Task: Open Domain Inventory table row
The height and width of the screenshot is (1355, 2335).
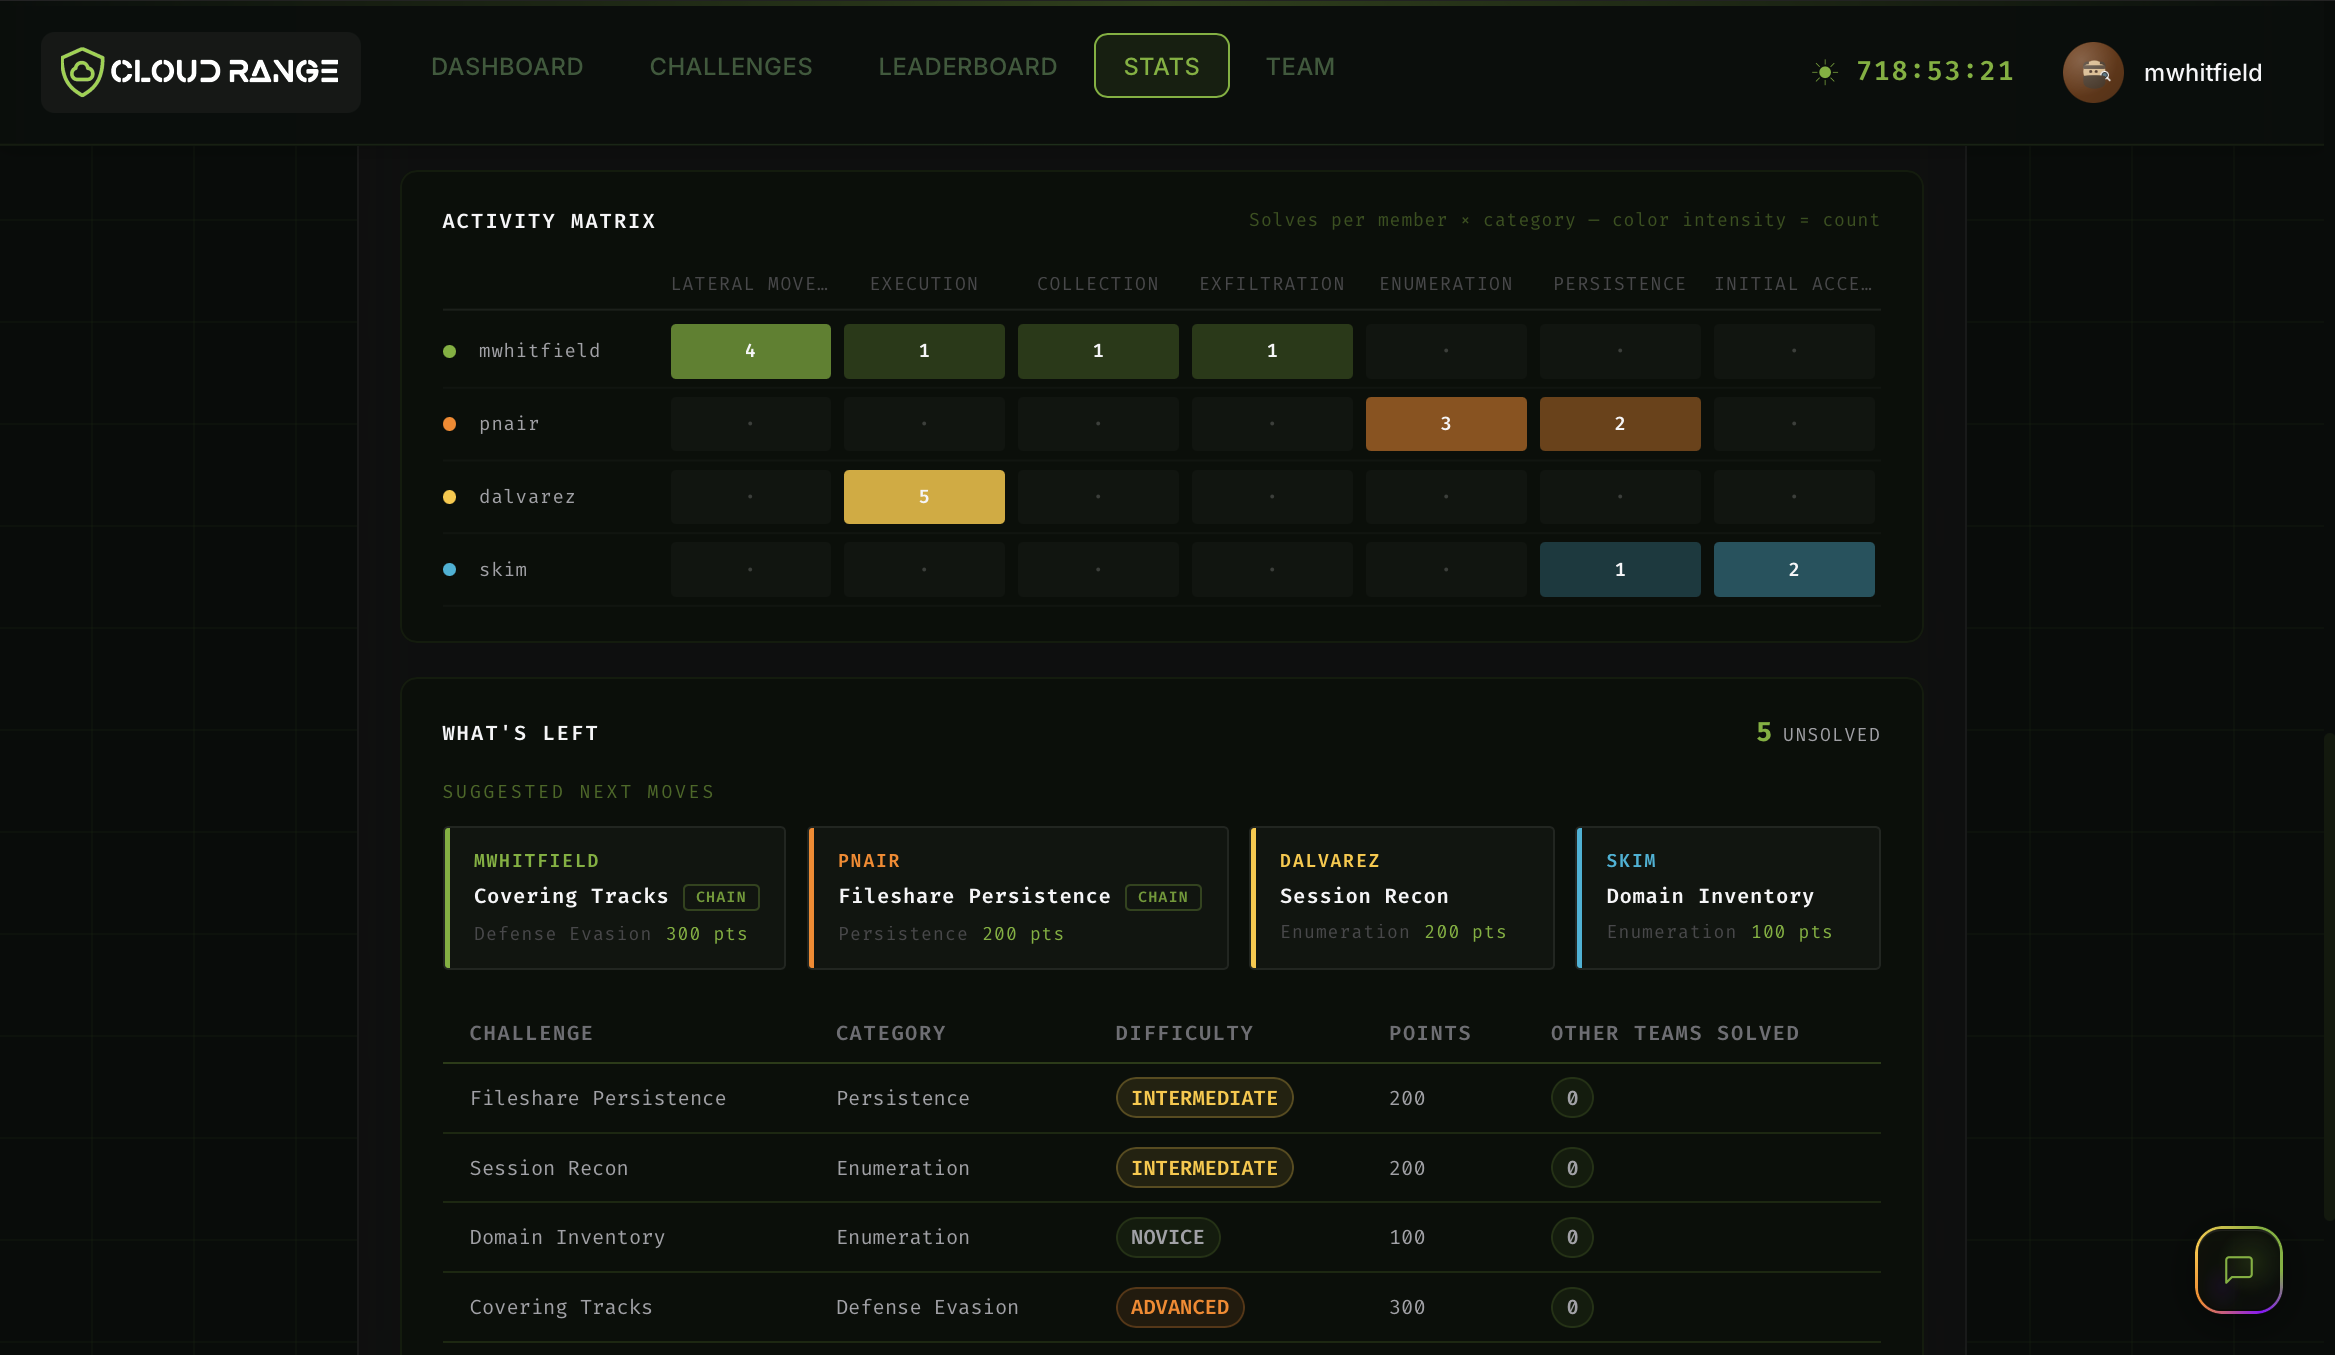Action: (x=1161, y=1238)
